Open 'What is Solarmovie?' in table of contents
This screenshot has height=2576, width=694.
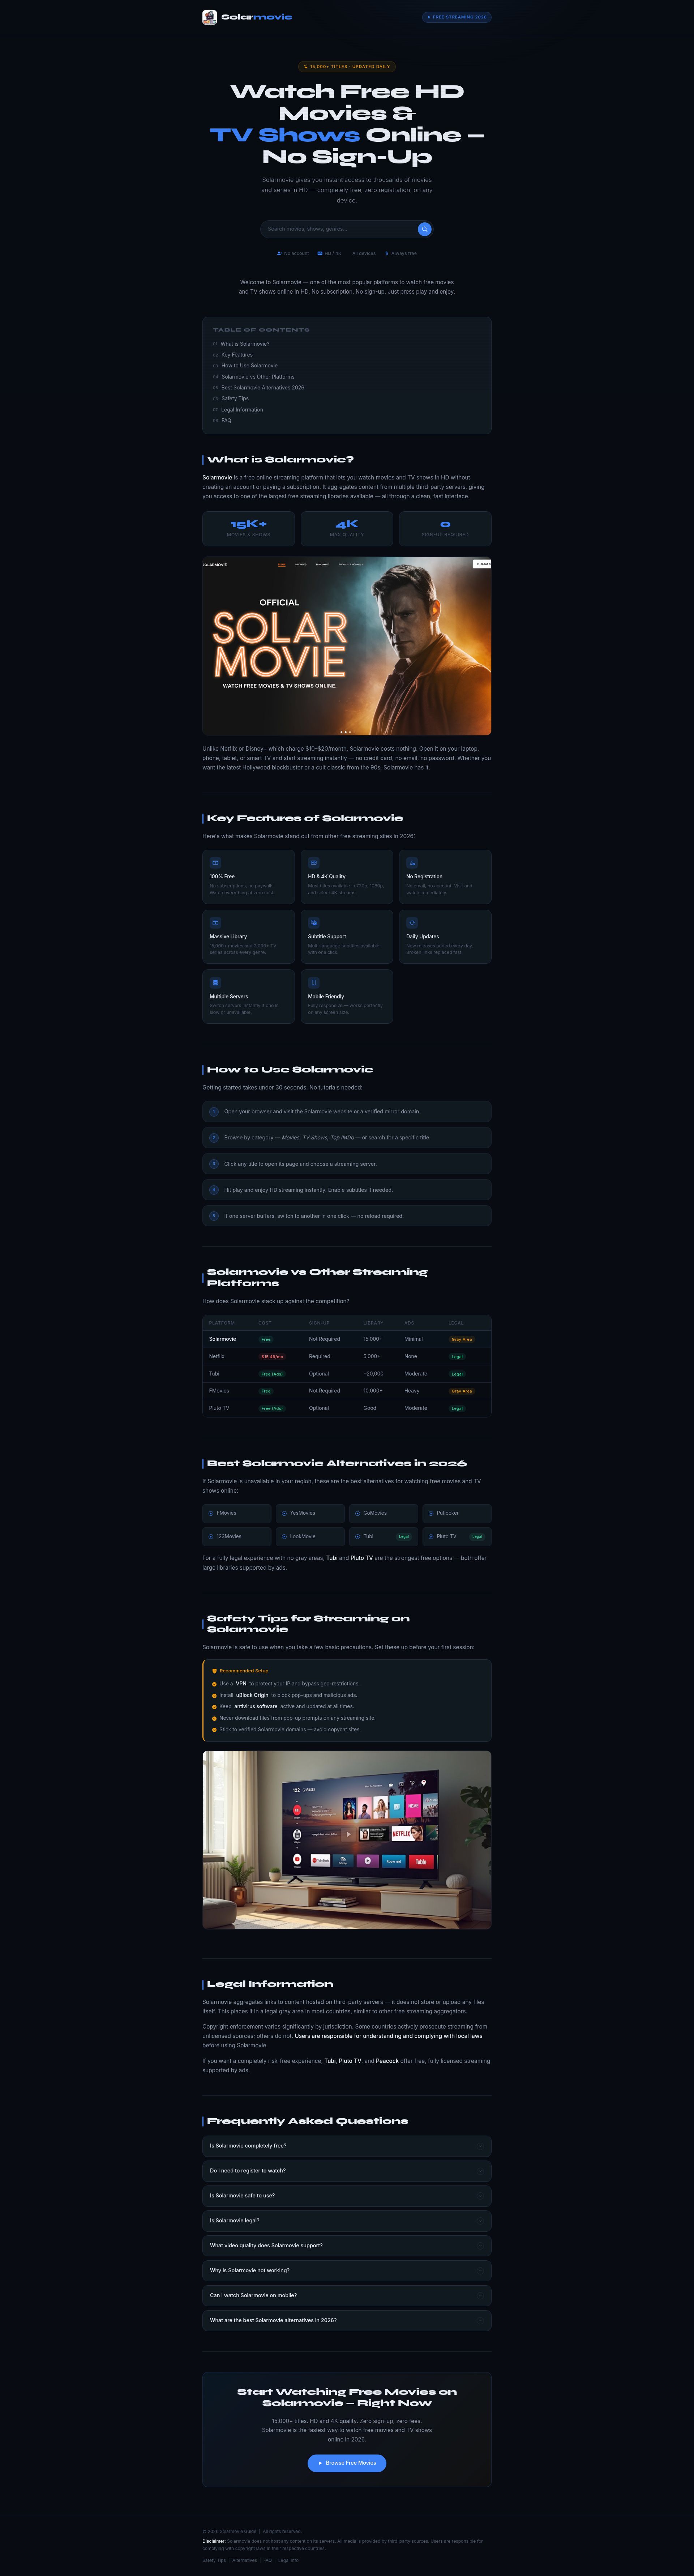tap(245, 344)
